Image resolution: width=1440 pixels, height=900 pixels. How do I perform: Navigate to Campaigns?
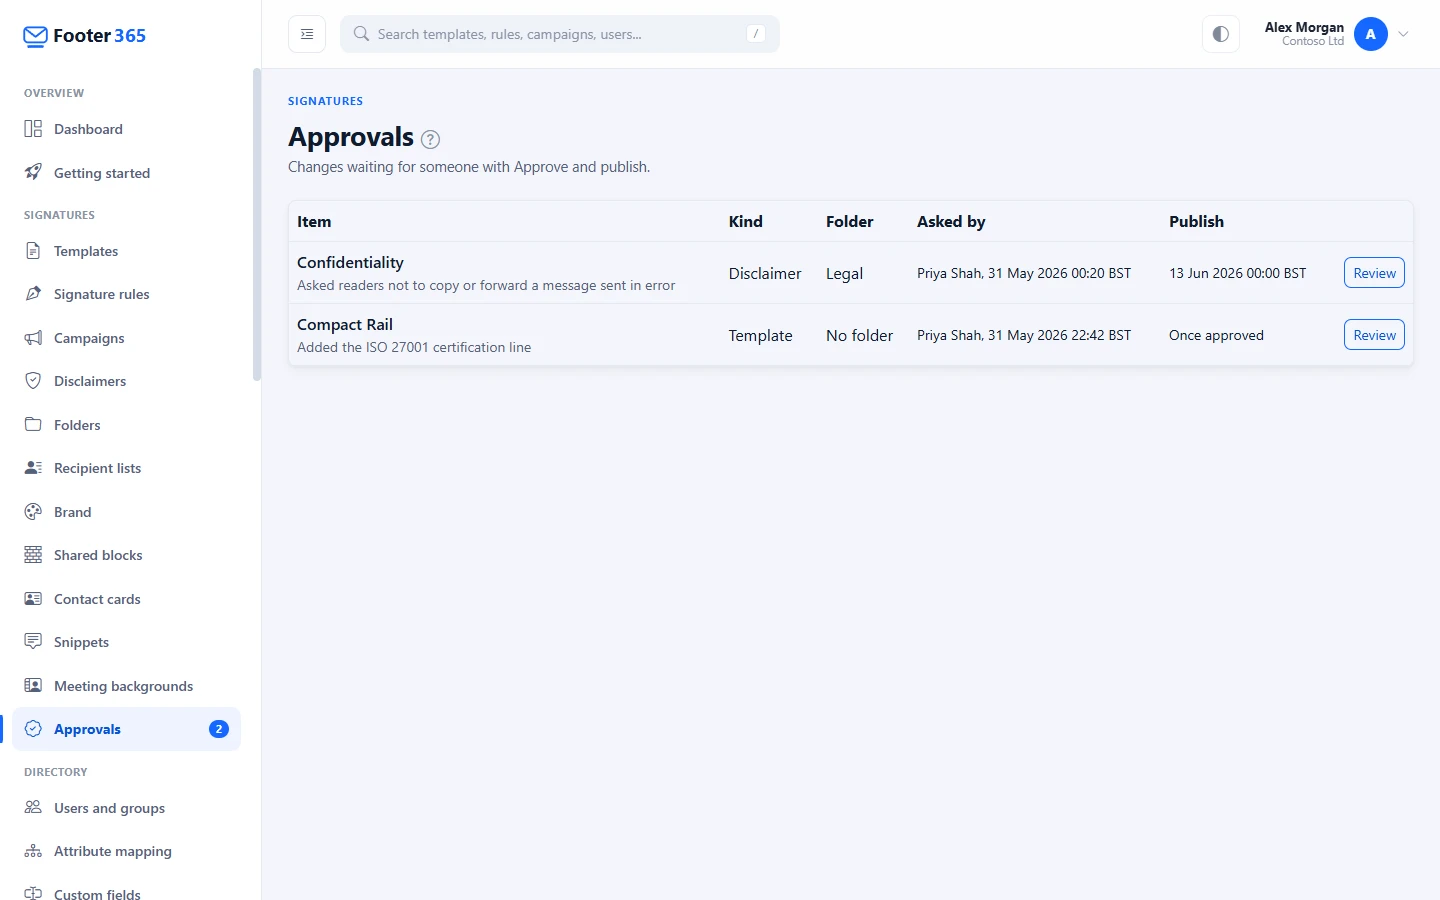point(127,338)
